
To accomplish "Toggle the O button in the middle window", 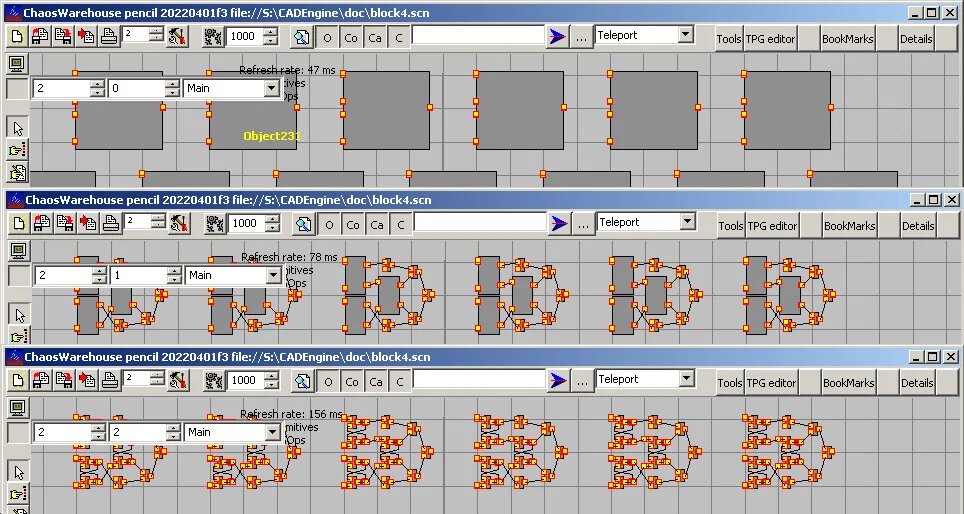I will 328,225.
